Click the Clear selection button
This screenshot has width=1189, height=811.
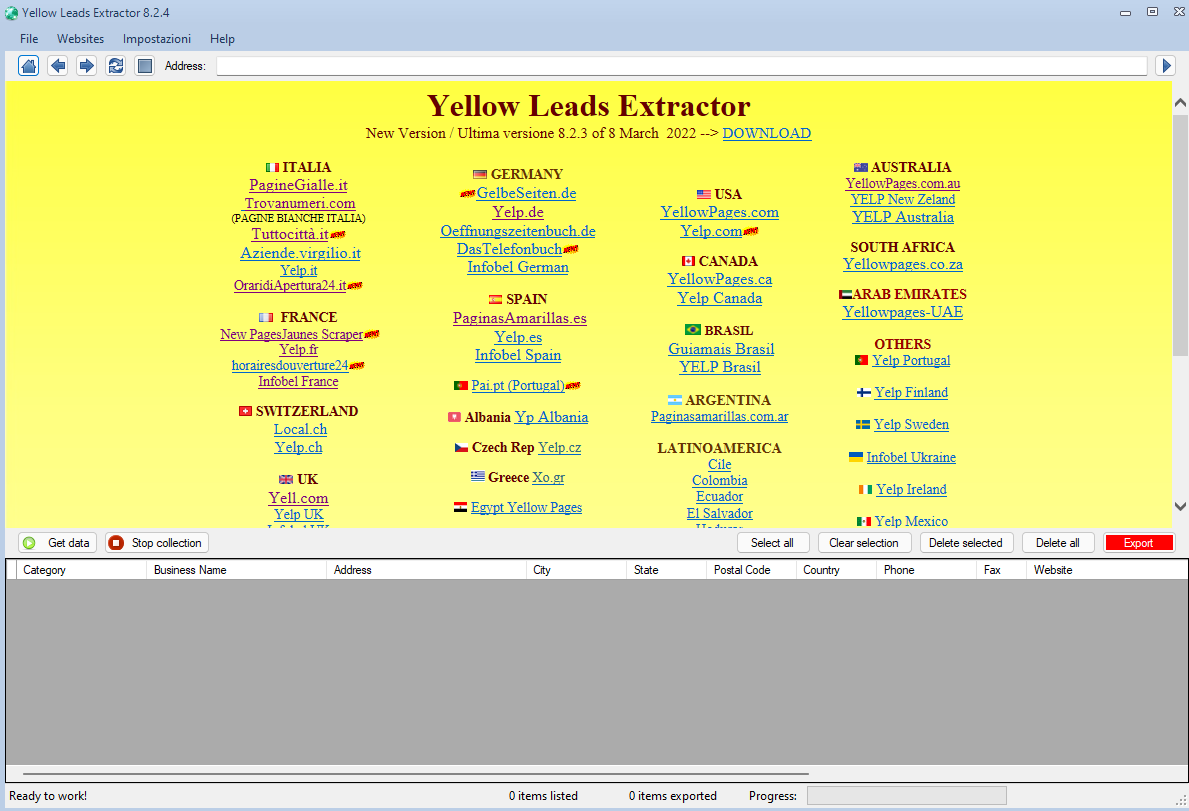point(864,542)
